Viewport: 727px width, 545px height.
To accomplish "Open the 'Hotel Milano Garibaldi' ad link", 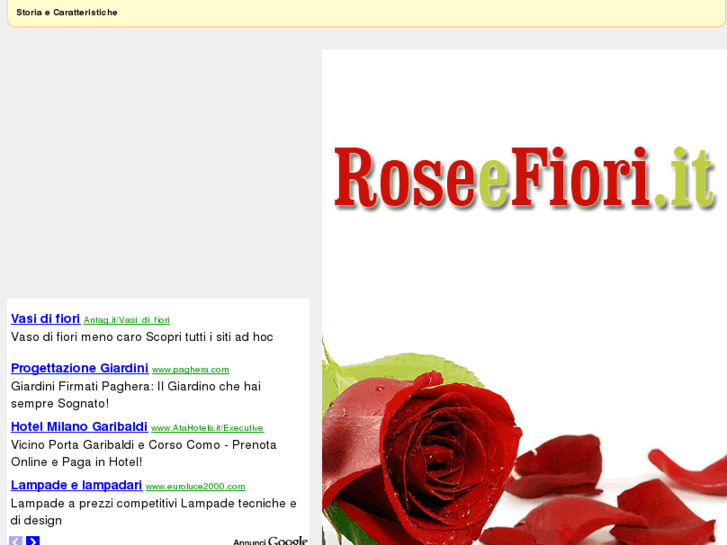I will 79,426.
